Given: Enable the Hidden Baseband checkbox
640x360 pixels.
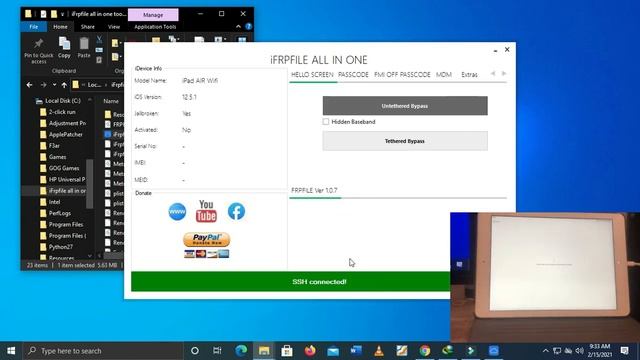Looking at the screenshot, I should pos(326,122).
